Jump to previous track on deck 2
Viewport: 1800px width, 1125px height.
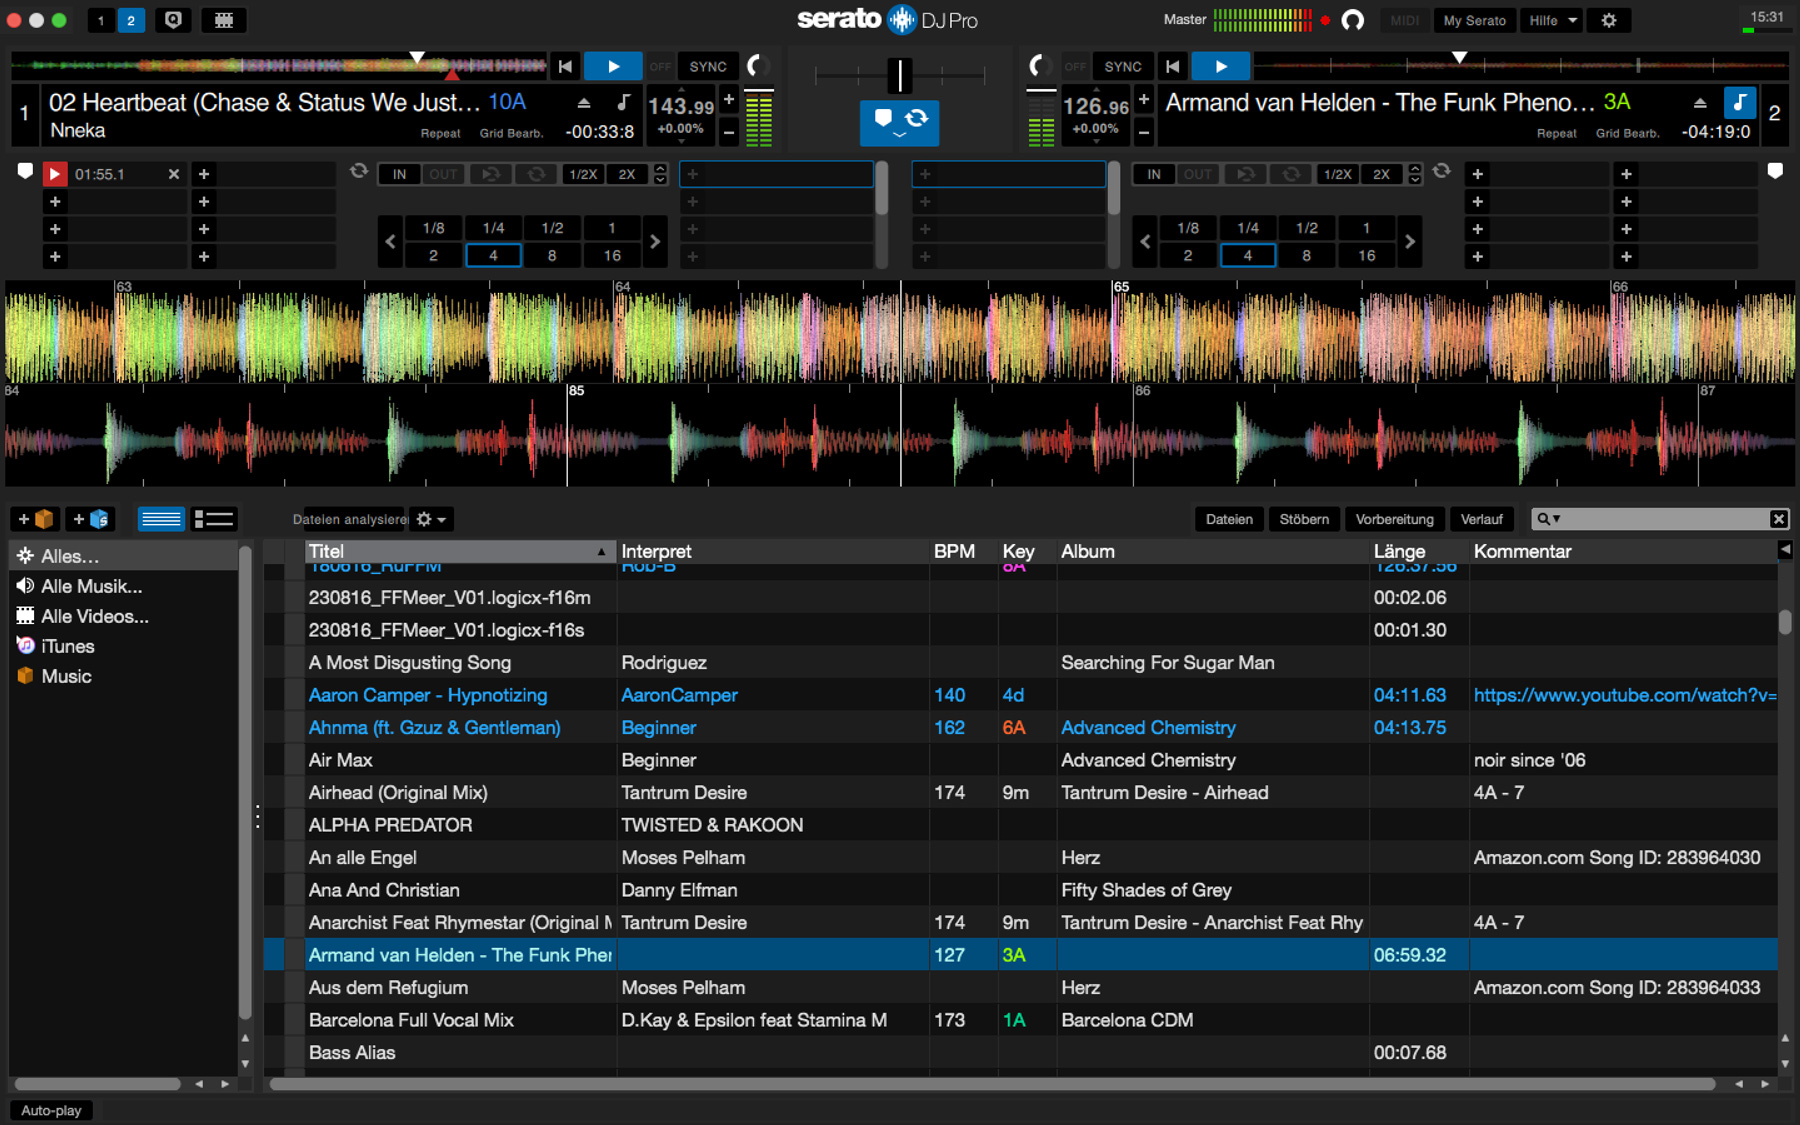[1173, 67]
